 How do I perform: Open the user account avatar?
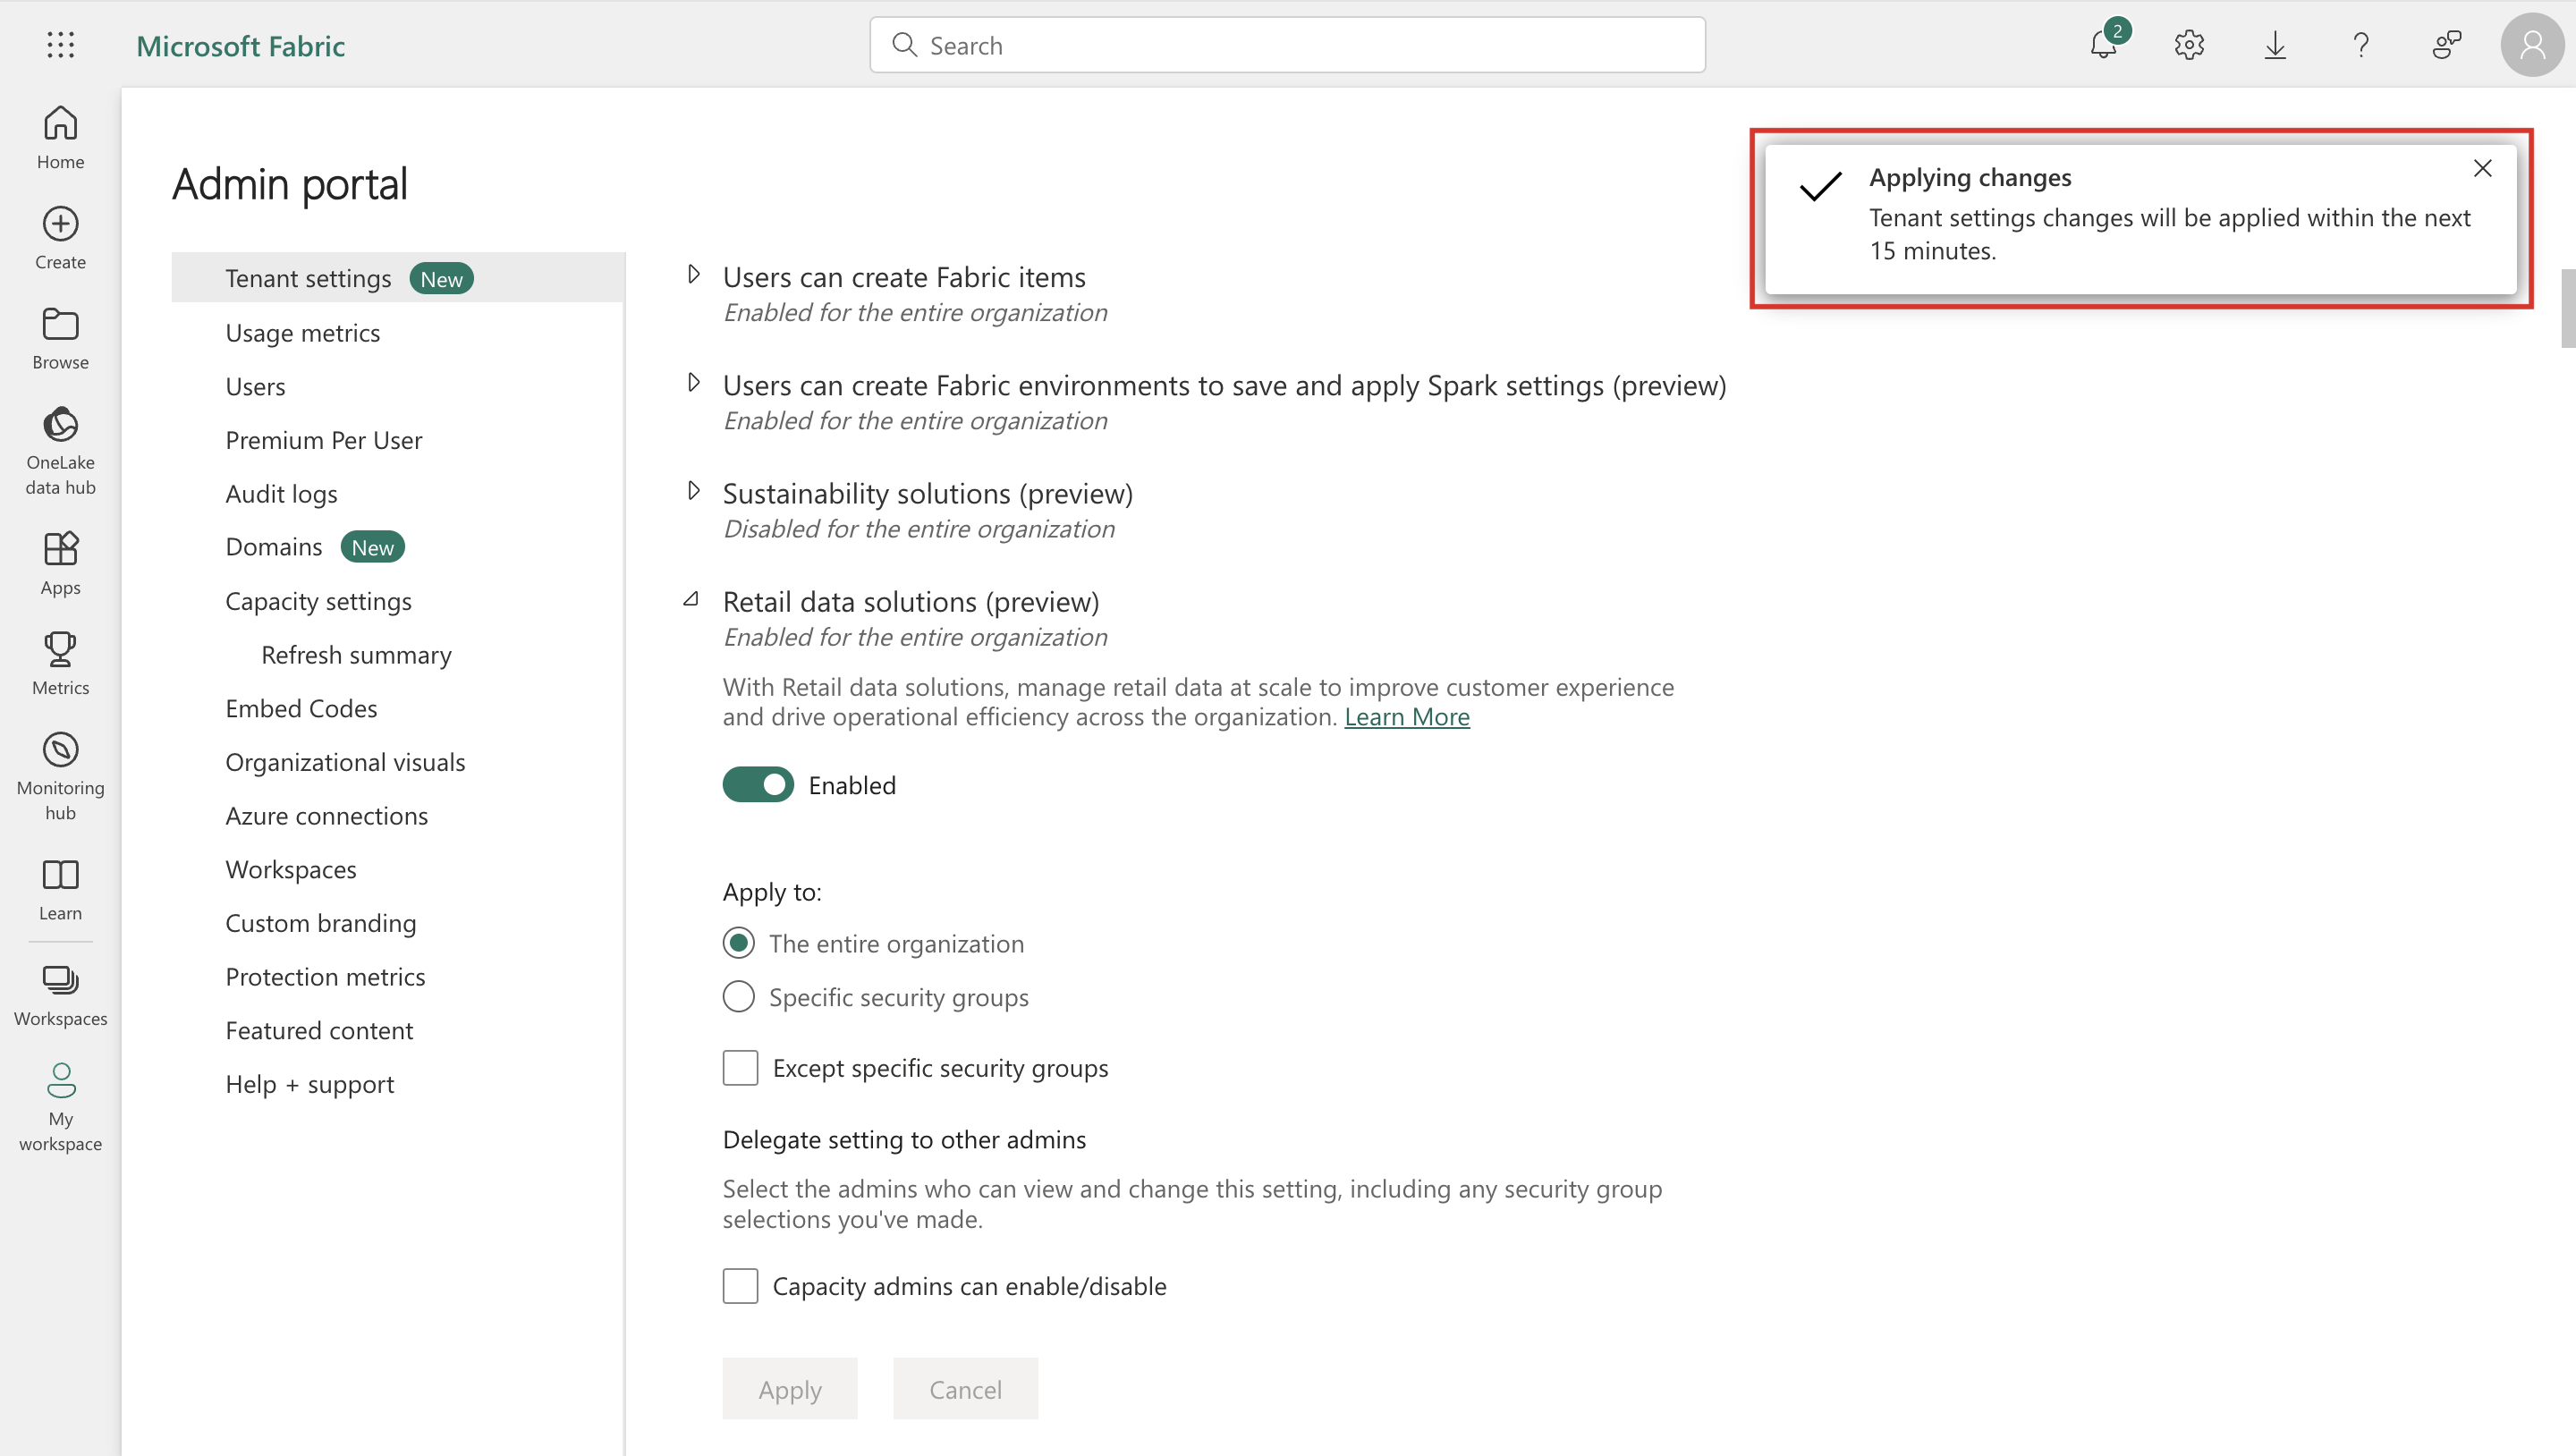click(x=2532, y=45)
